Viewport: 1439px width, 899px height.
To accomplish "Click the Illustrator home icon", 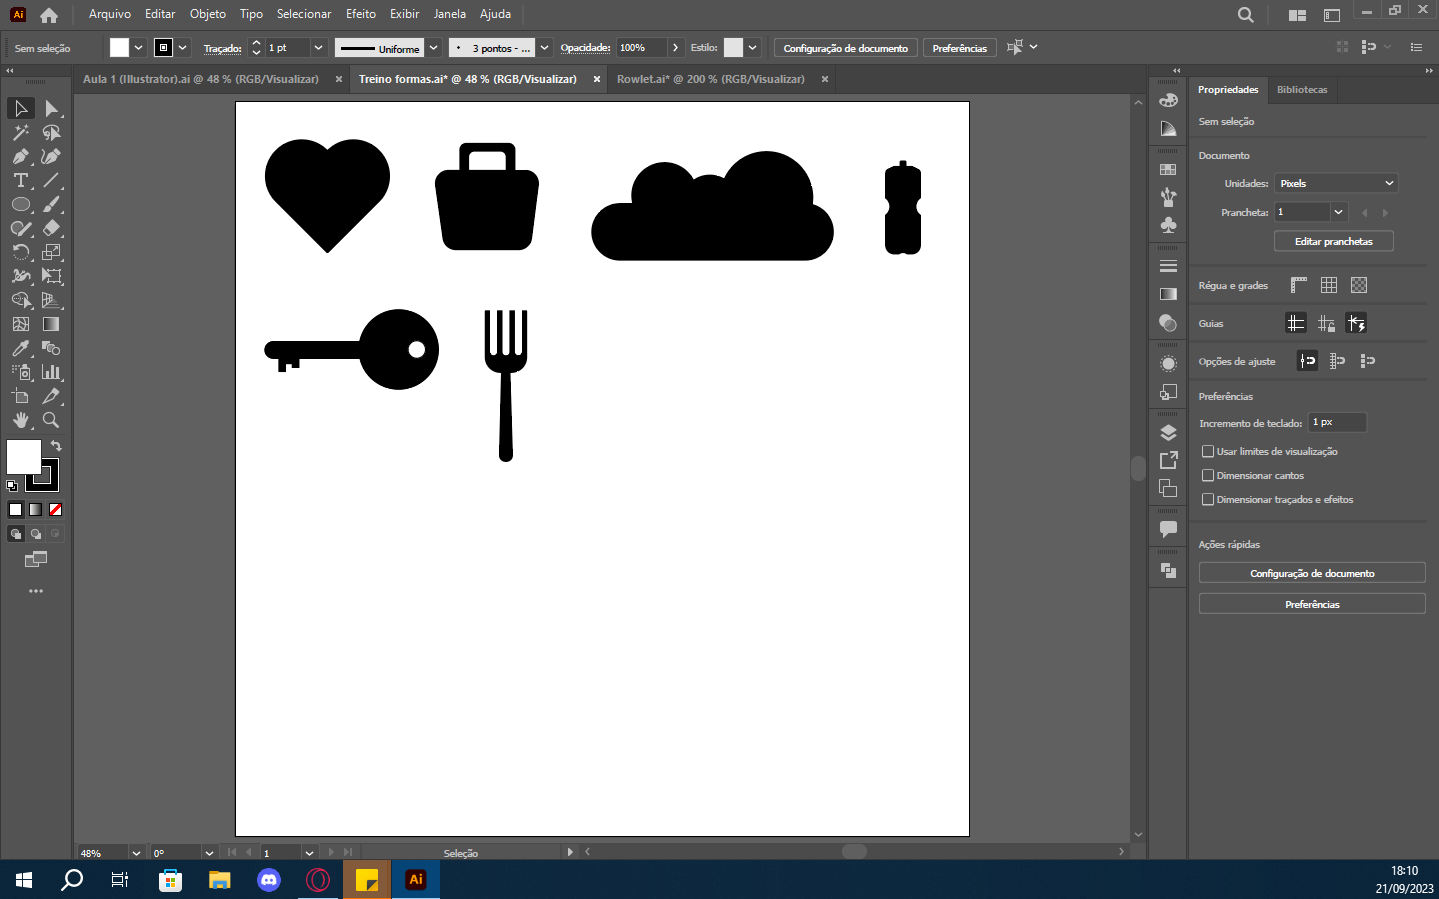I will tap(49, 15).
